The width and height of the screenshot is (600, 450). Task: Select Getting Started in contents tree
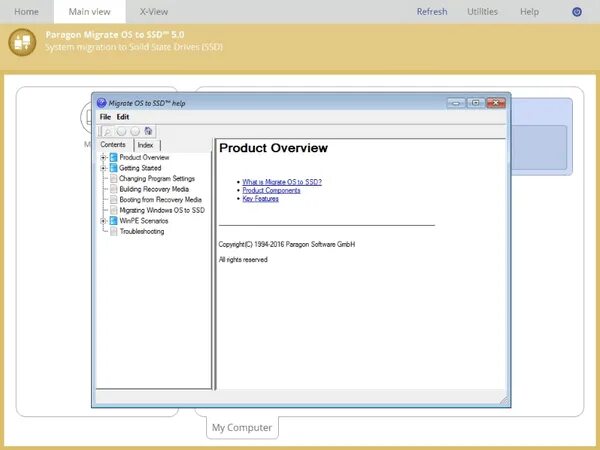[140, 168]
